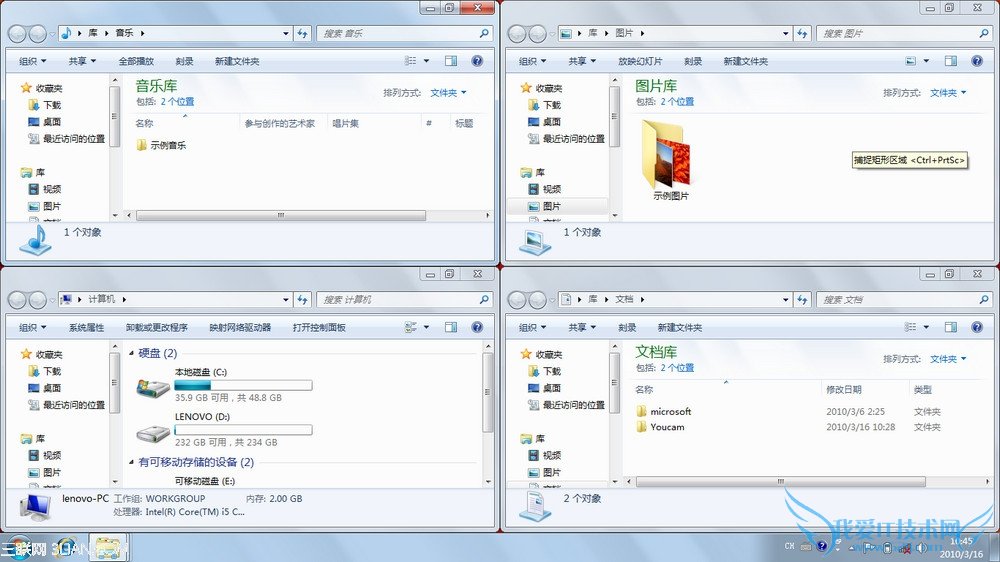This screenshot has height=562, width=1000.
Task: Click vertical scrollbar in Computer window content pane
Action: click(x=488, y=392)
